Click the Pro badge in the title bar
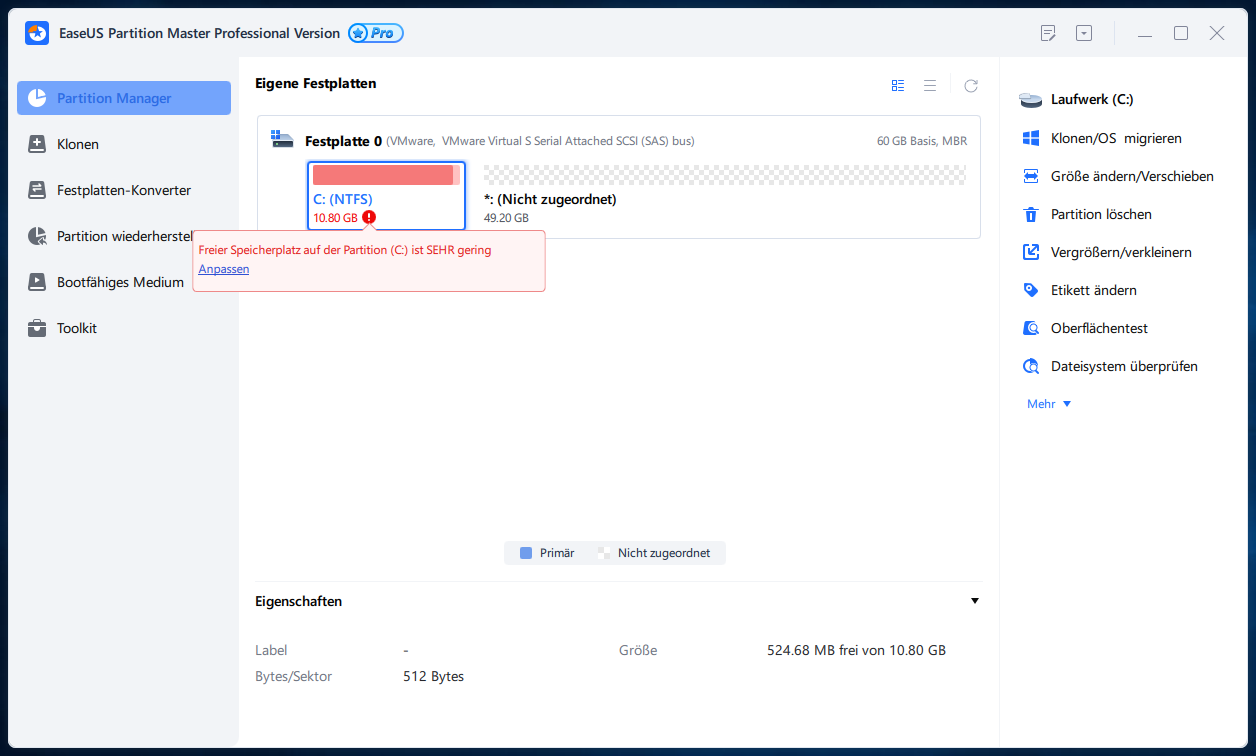Screen dimensions: 1256x756 click(376, 33)
